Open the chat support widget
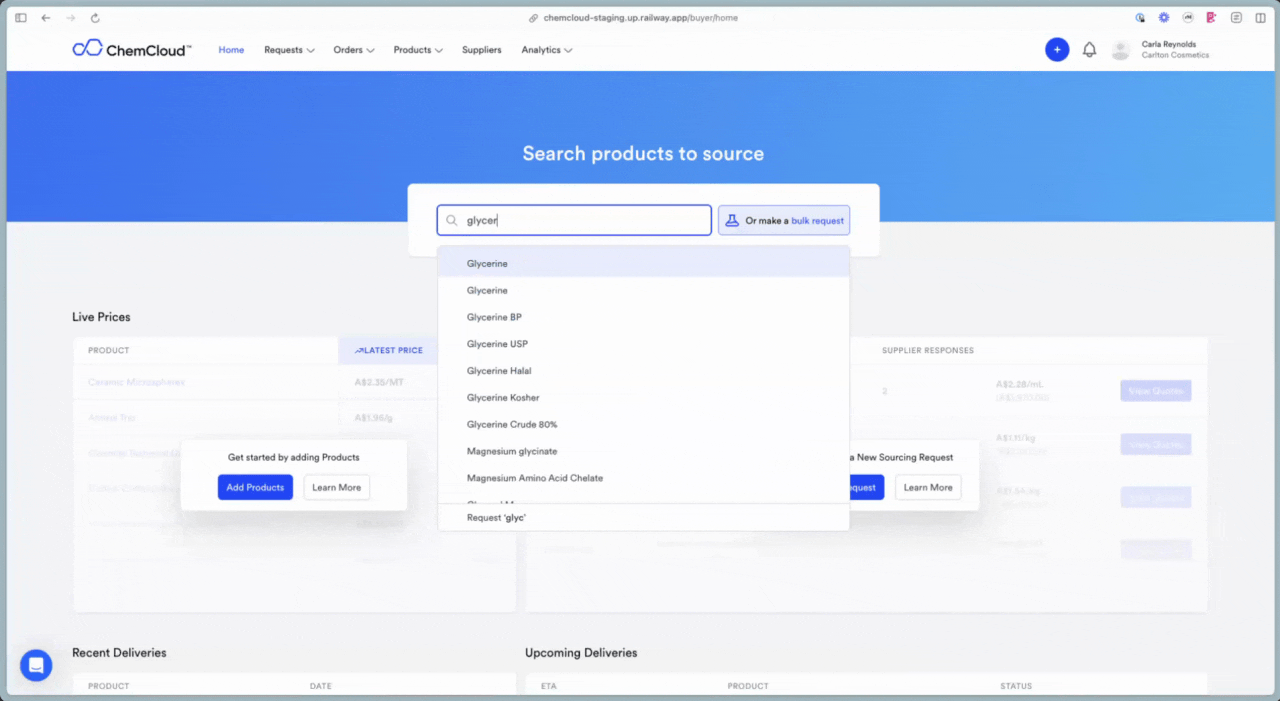Viewport: 1280px width, 701px height. pyautogui.click(x=36, y=665)
